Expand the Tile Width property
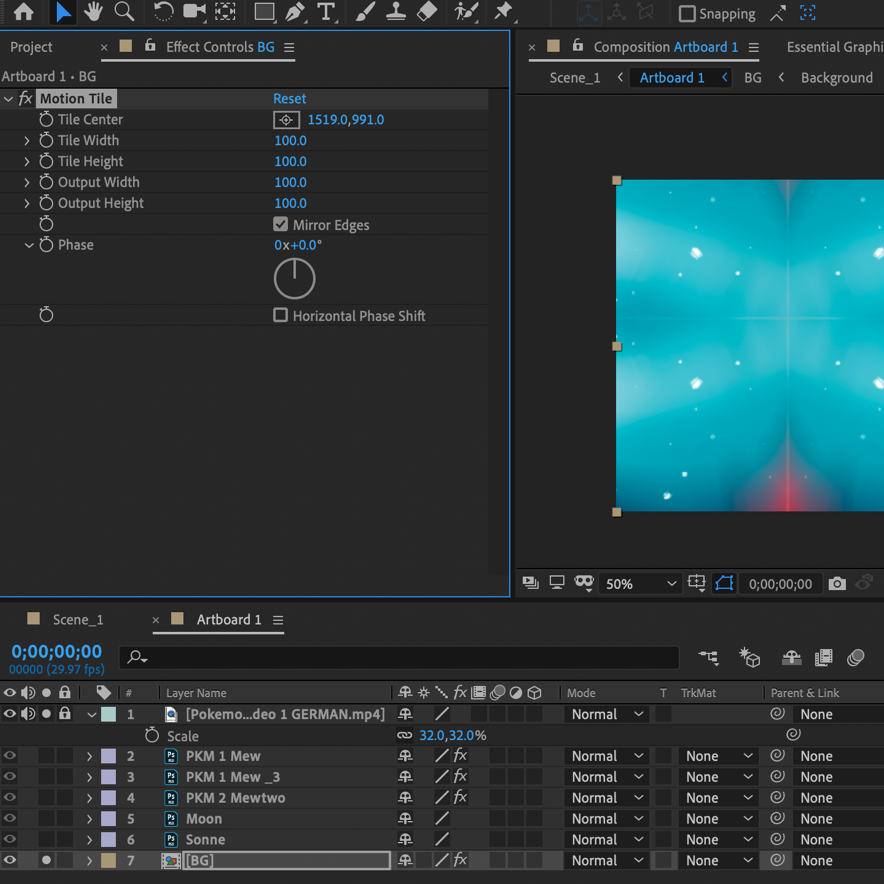884x884 pixels. pyautogui.click(x=27, y=141)
